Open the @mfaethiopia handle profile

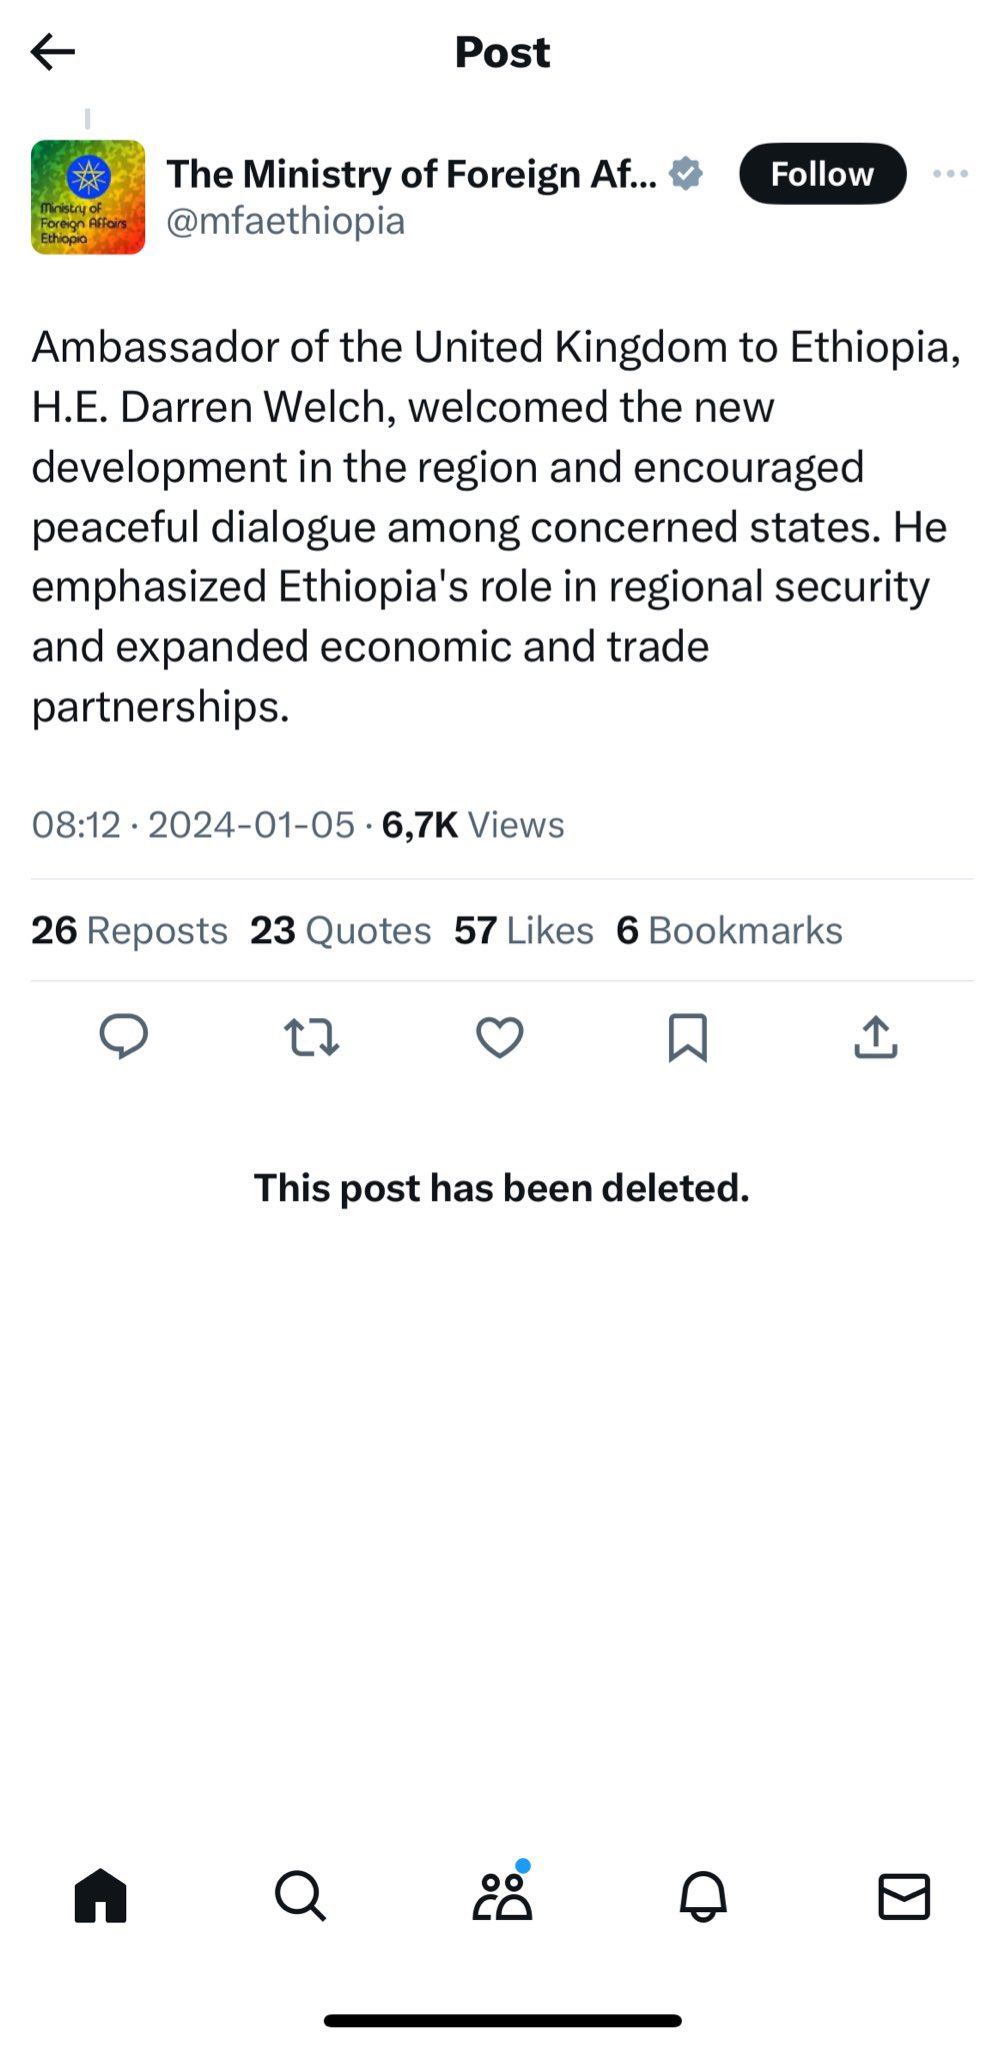286,221
